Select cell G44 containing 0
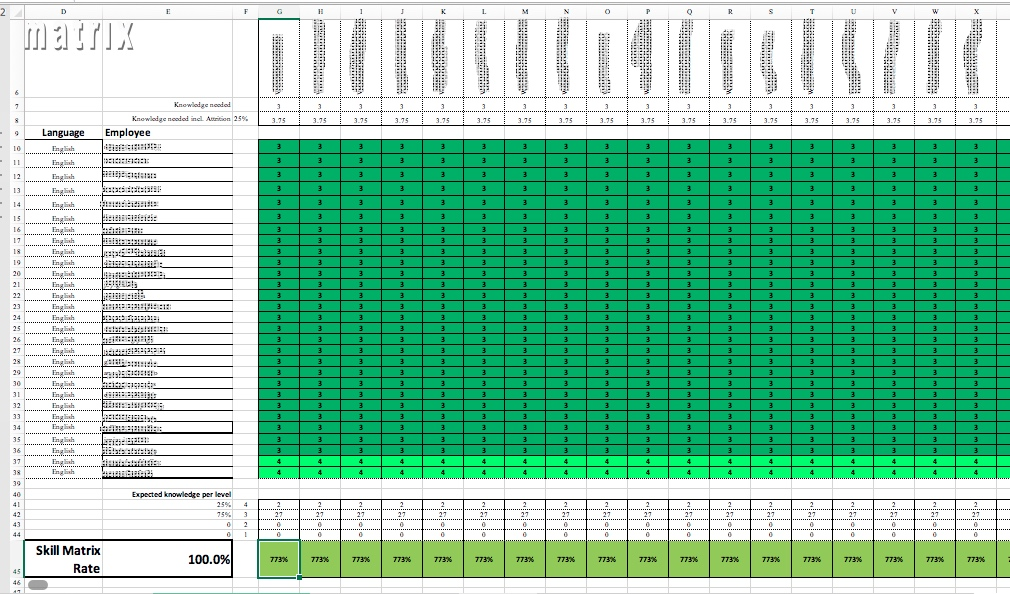Viewport: 1010px width, 594px height. (279, 534)
